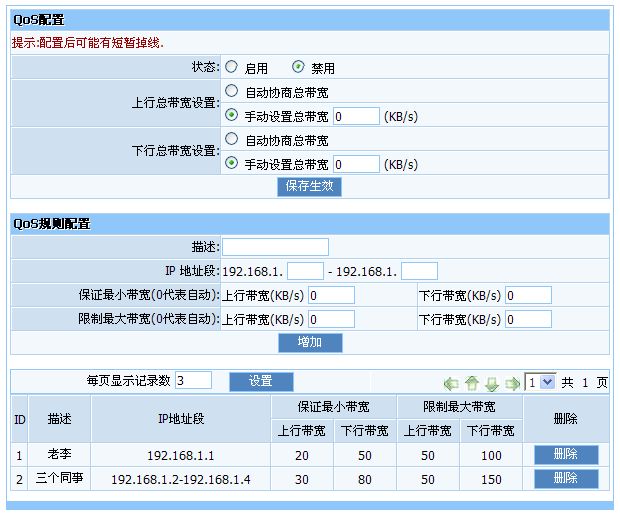Screen dimensions: 620x518
Task: Enable QoS with 启用 radio button
Action: pyautogui.click(x=232, y=68)
